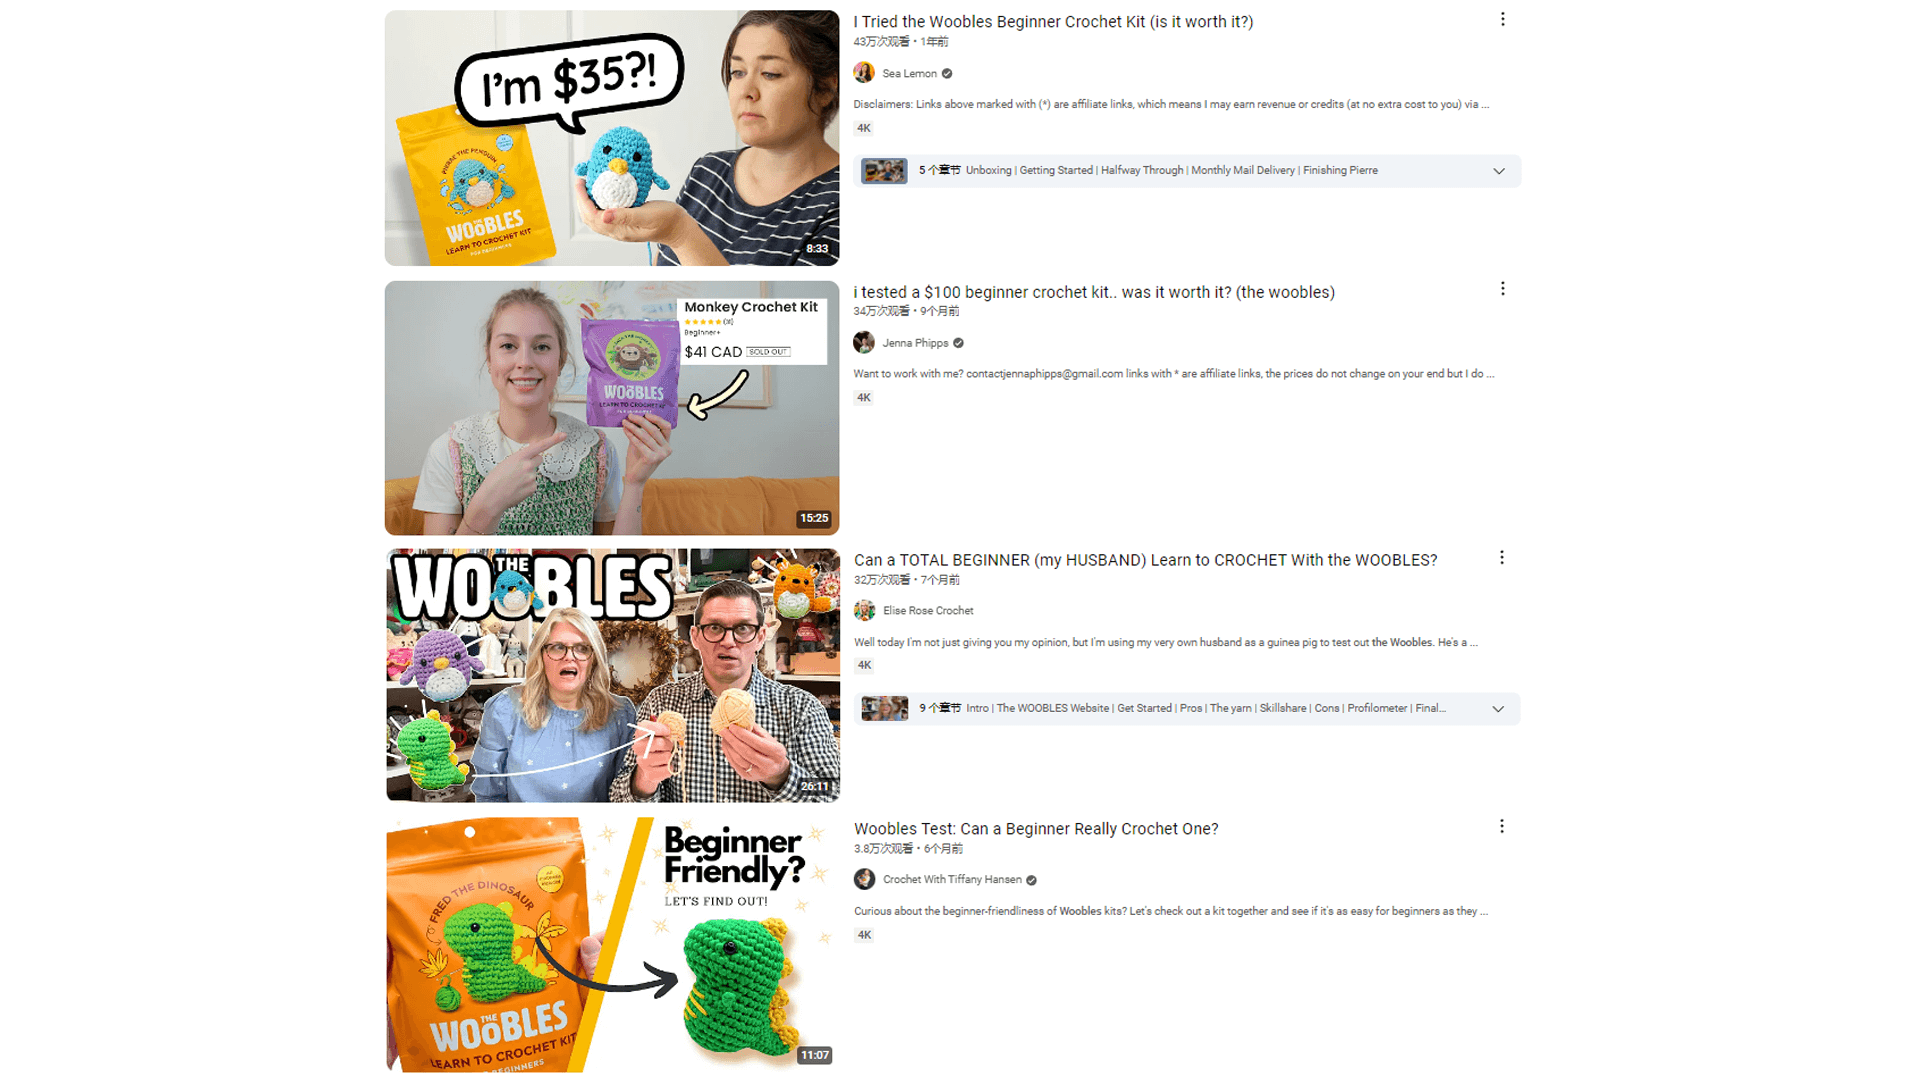Click Sea Lemon channel avatar
The image size is (1920, 1080).
(864, 73)
